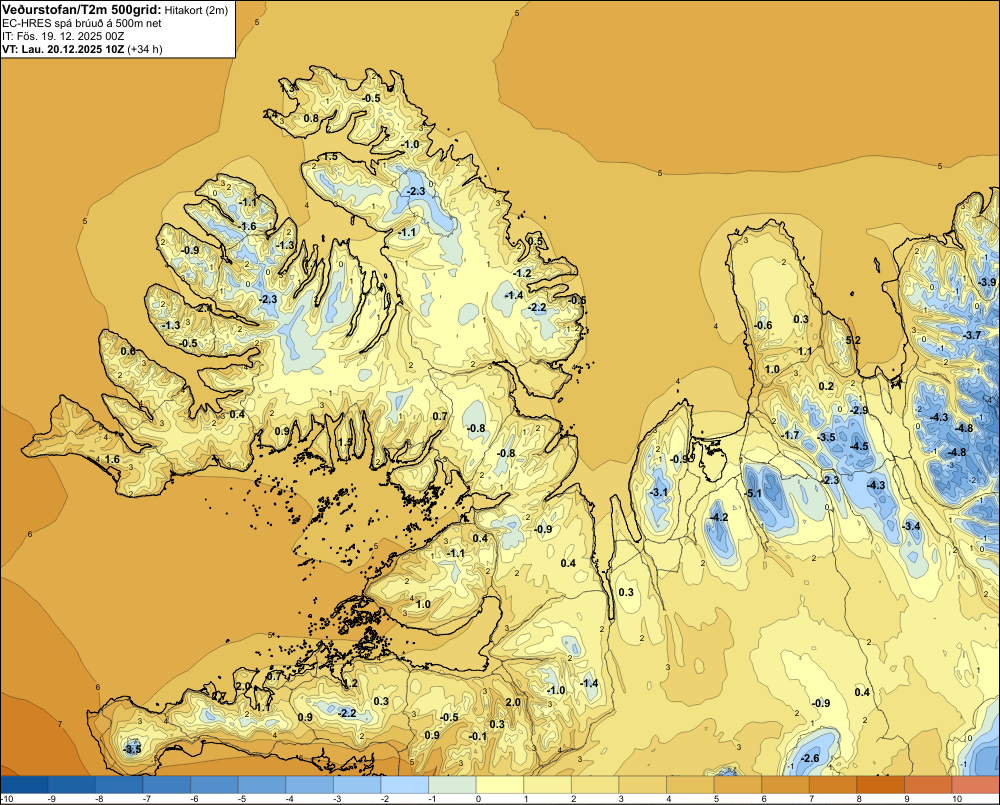Click the -1.7 temperature value on the map
The height and width of the screenshot is (805, 1000).
coord(791,435)
